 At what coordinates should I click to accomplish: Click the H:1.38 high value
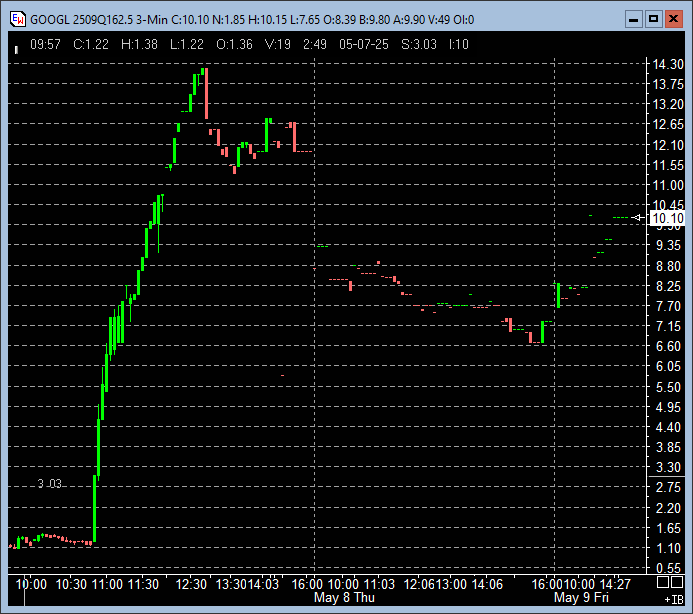[139, 44]
